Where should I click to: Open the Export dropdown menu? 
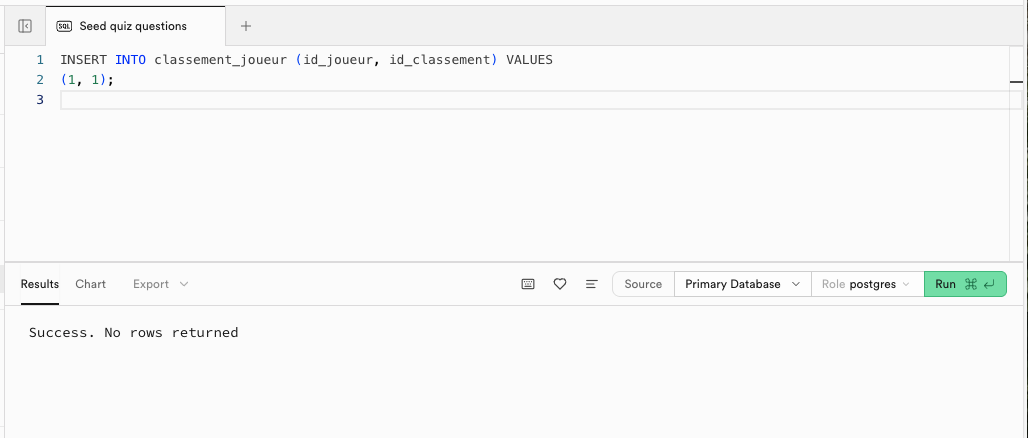[160, 284]
